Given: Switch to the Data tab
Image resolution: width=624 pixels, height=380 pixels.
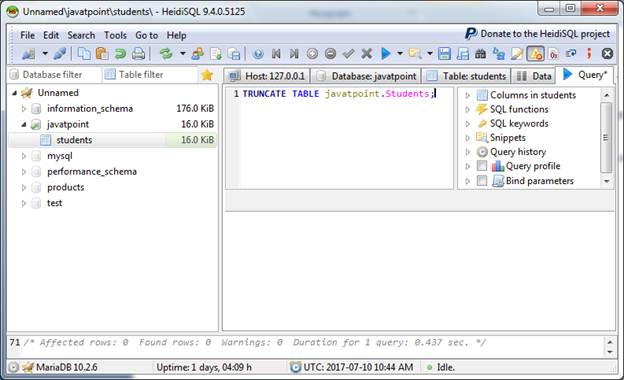Looking at the screenshot, I should coord(533,76).
